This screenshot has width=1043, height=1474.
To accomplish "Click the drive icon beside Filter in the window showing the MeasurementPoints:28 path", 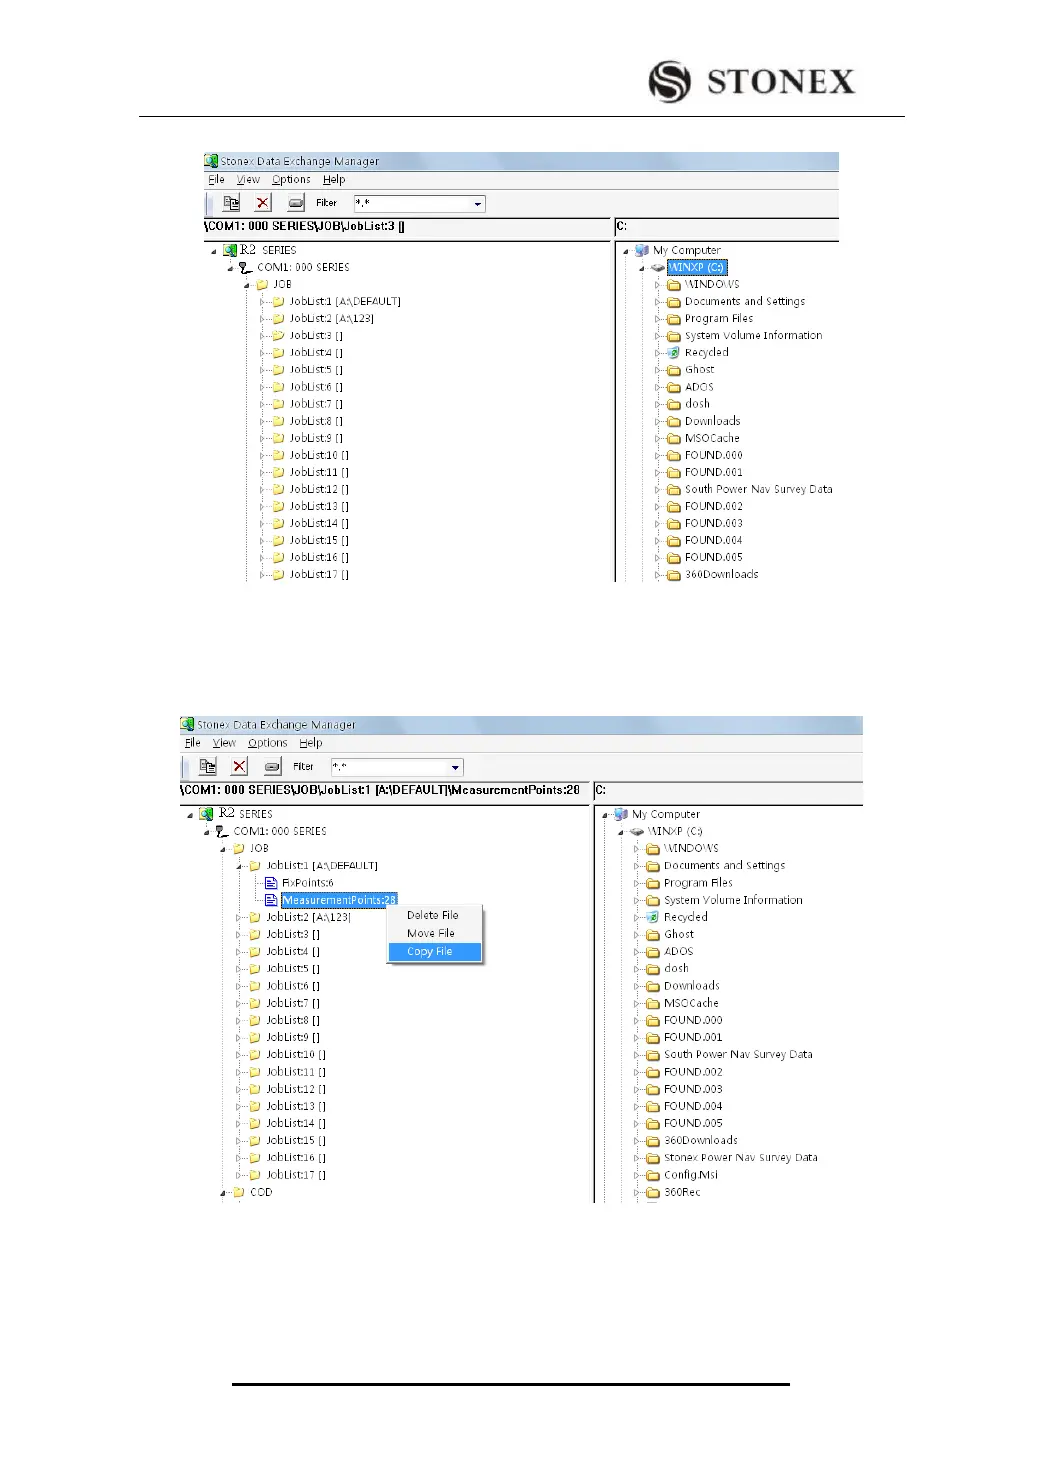I will tap(272, 767).
